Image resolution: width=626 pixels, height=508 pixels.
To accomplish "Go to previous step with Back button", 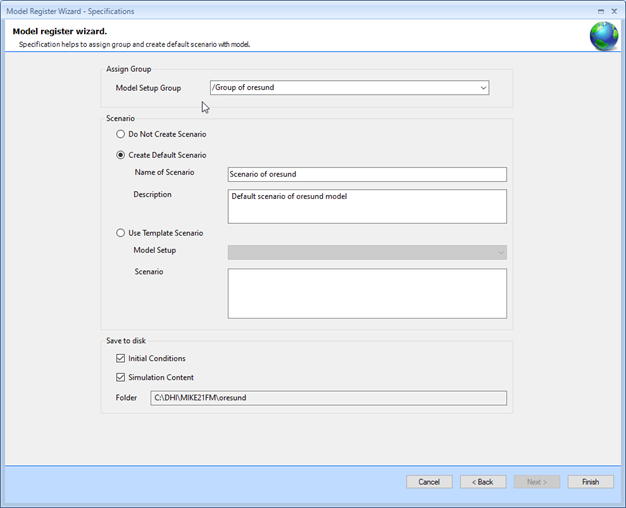I will (x=483, y=482).
